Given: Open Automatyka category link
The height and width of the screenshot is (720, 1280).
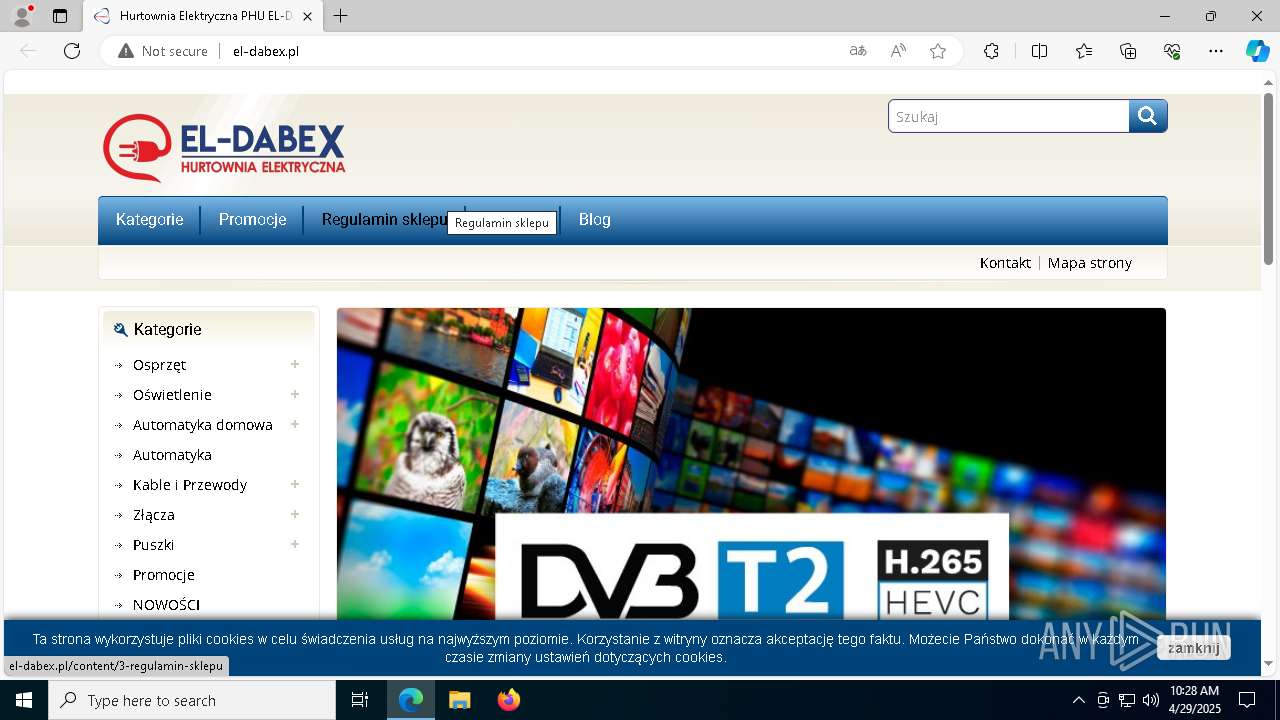Looking at the screenshot, I should coord(172,455).
